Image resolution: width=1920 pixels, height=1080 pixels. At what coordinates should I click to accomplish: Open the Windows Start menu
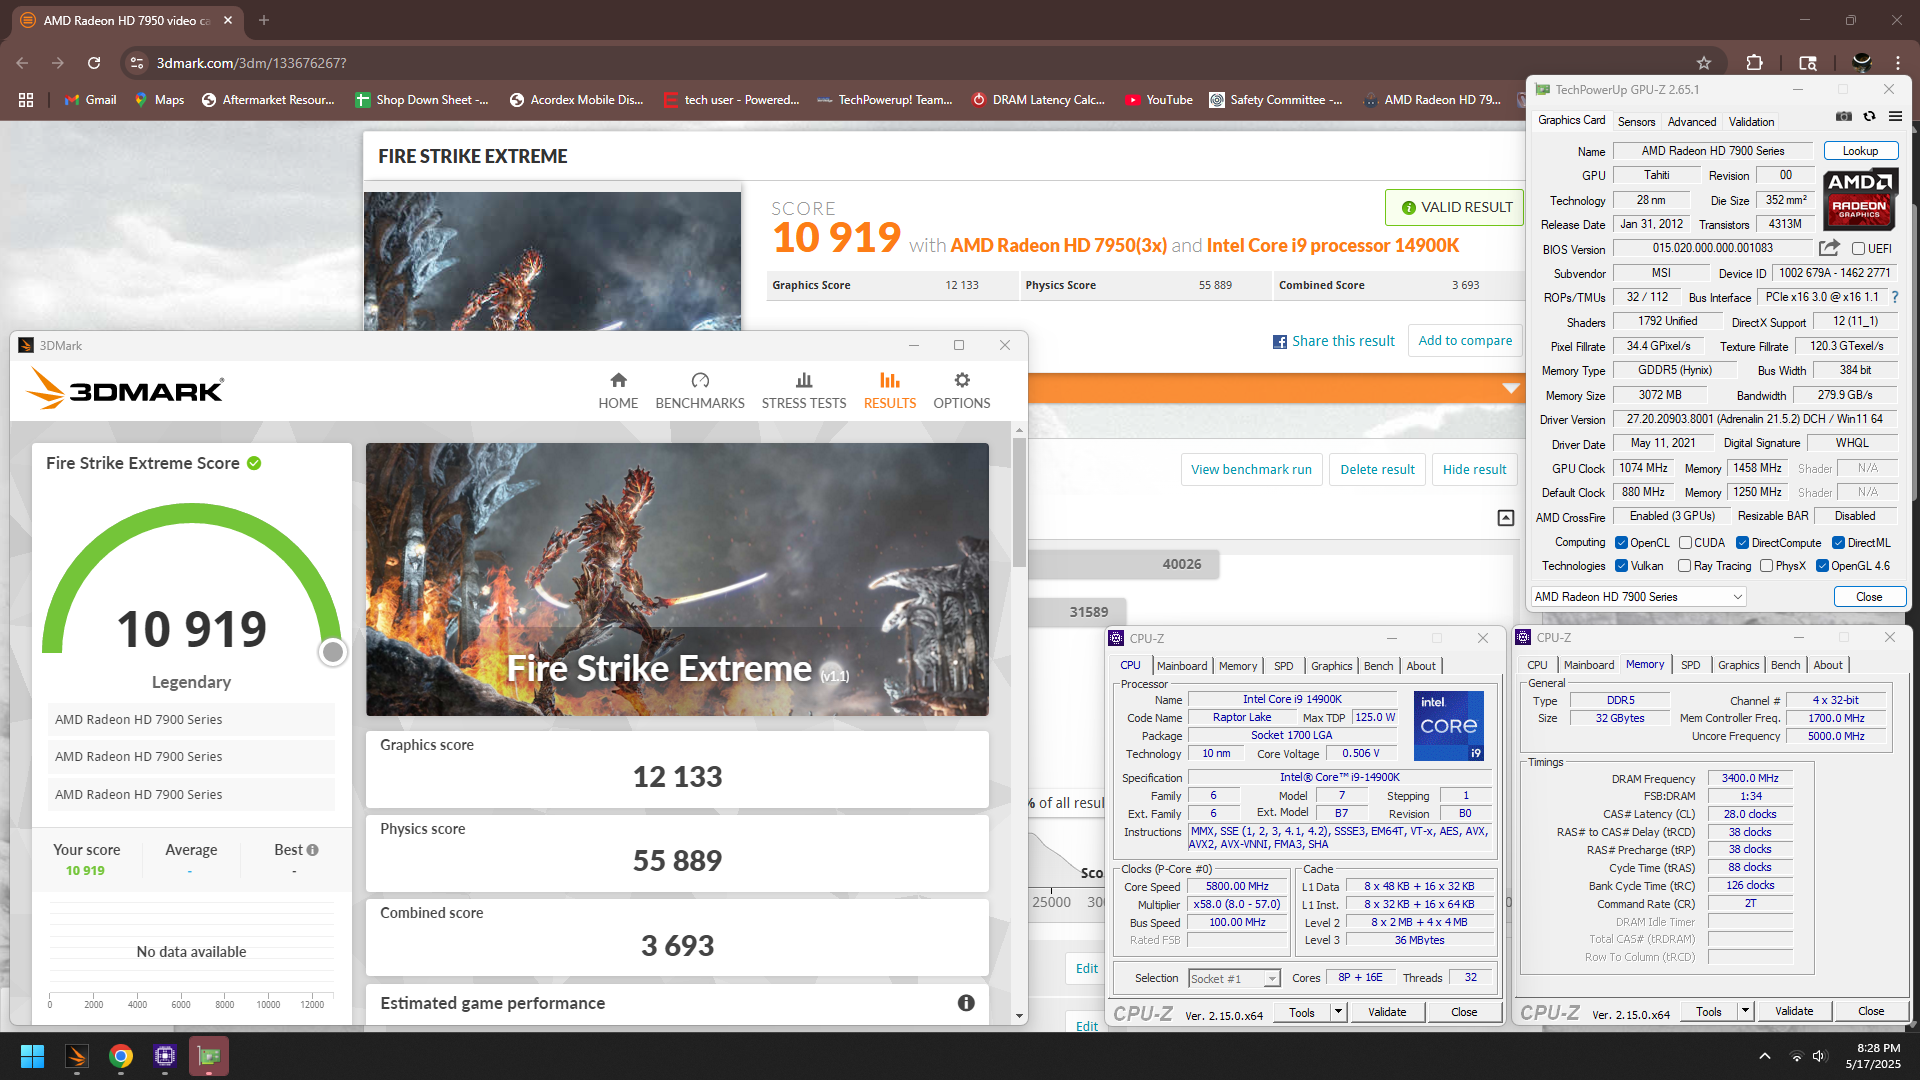point(32,1056)
